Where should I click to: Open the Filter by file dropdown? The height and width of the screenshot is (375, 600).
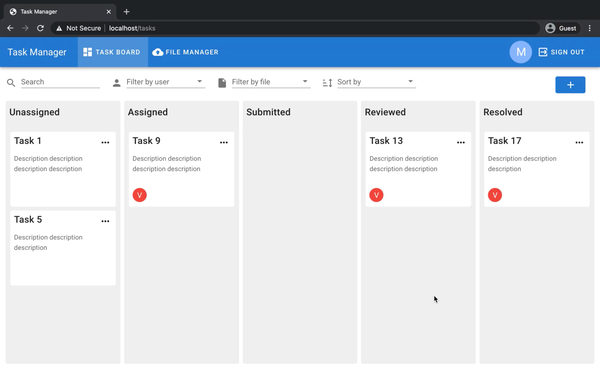271,82
